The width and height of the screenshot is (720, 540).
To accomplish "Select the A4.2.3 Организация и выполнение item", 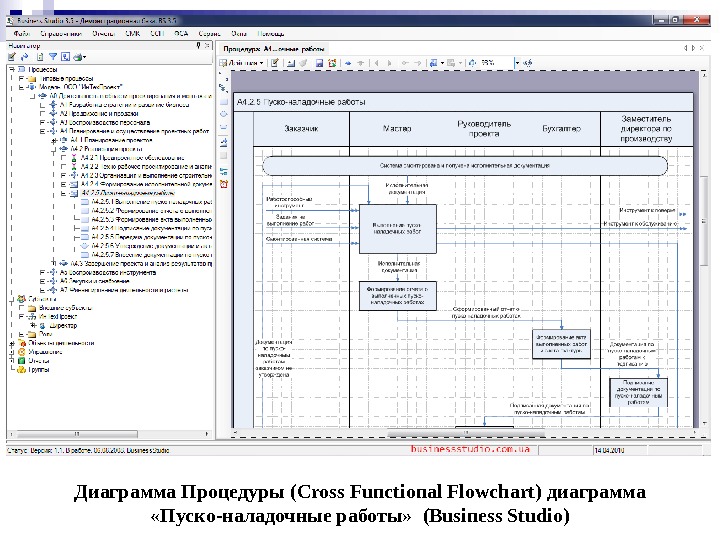I will pyautogui.click(x=146, y=175).
